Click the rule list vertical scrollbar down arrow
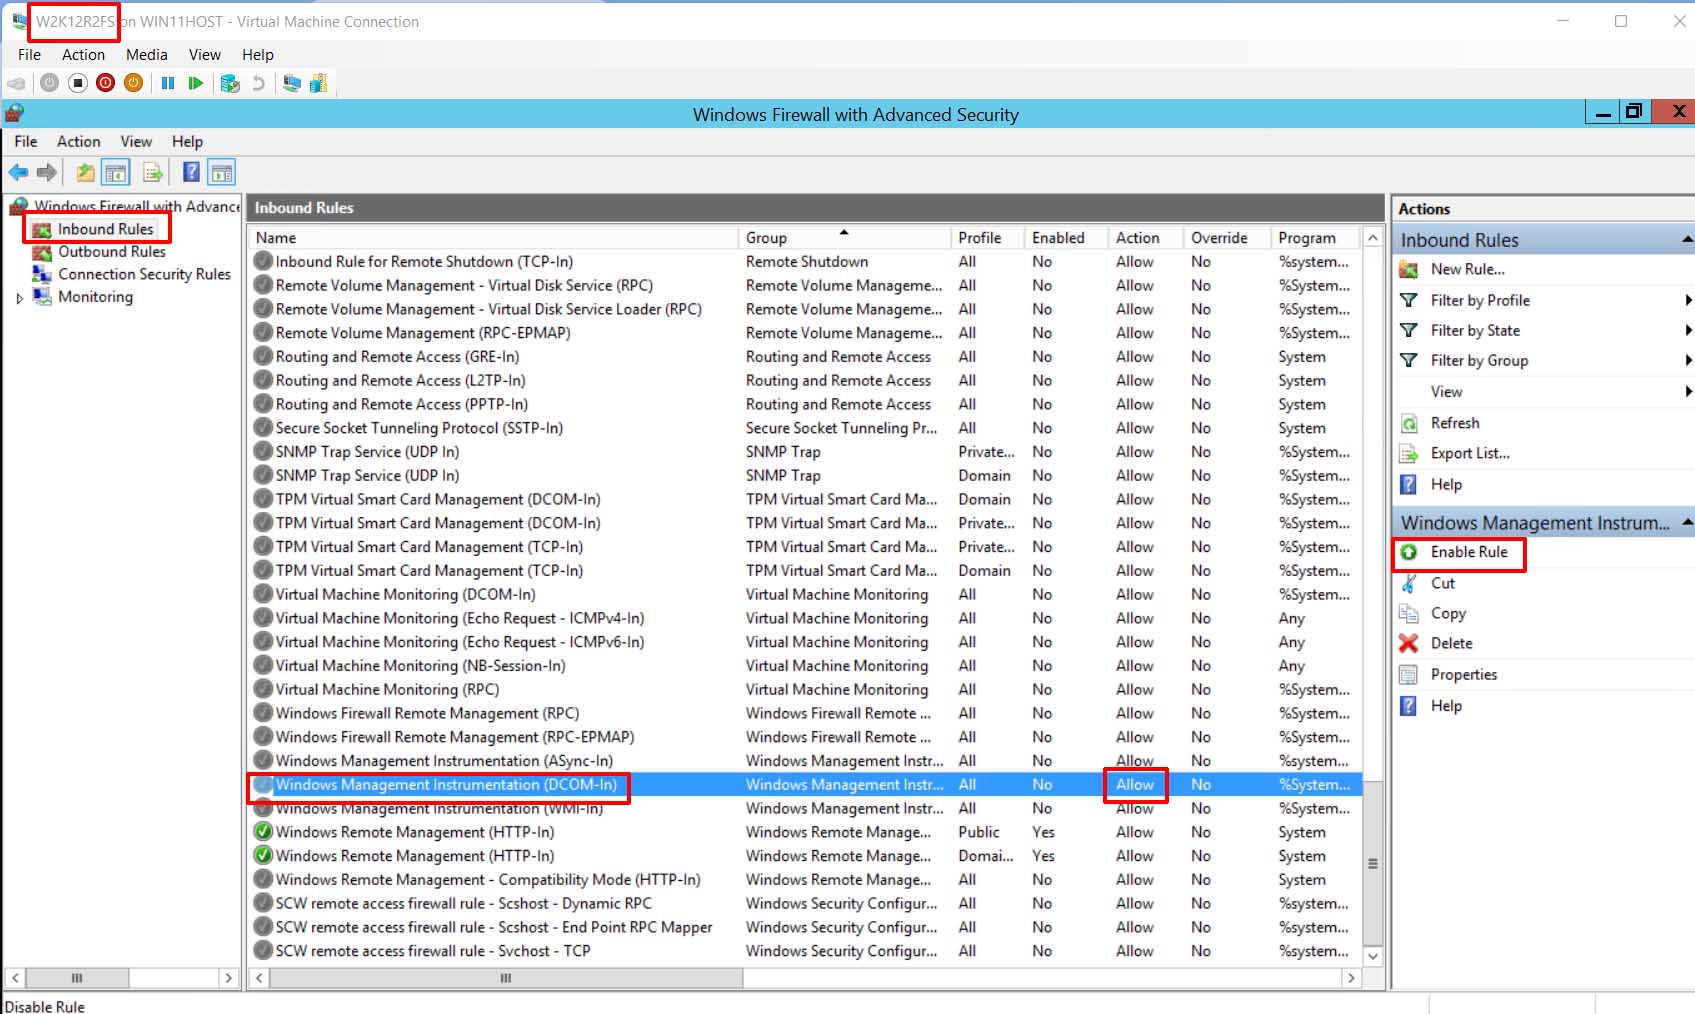 [1373, 956]
